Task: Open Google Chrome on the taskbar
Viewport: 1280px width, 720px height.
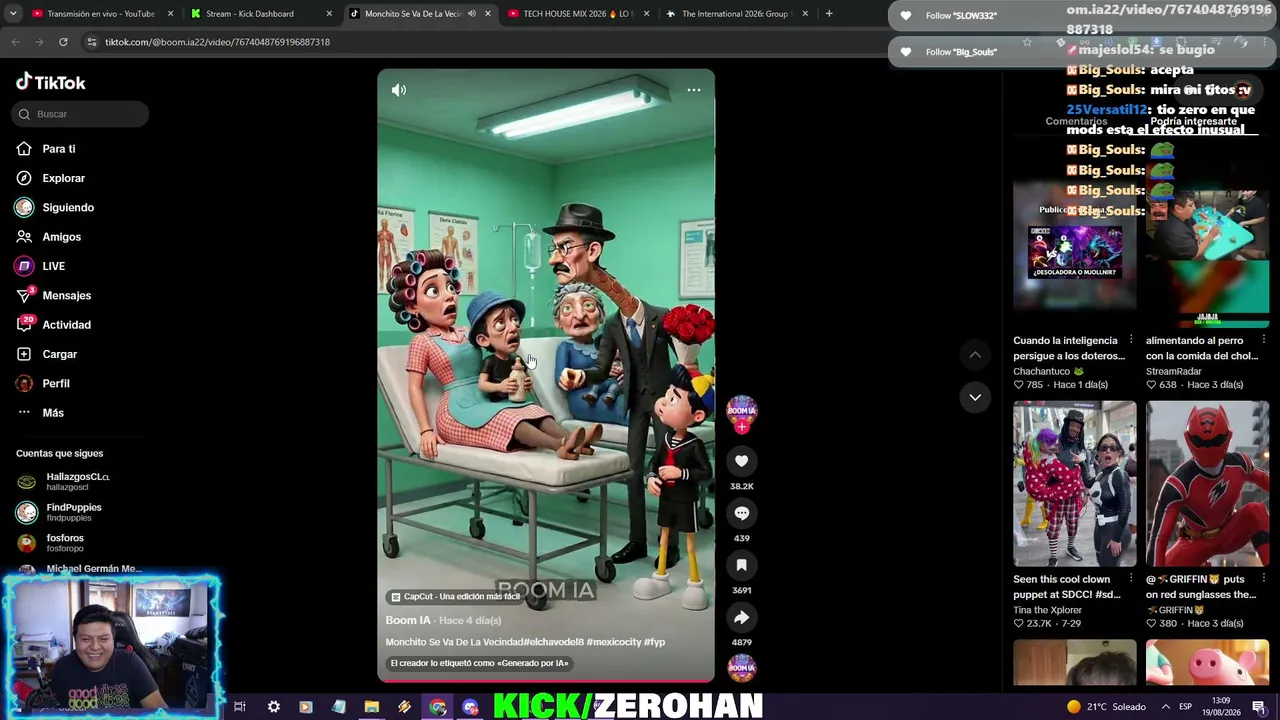Action: tap(438, 707)
